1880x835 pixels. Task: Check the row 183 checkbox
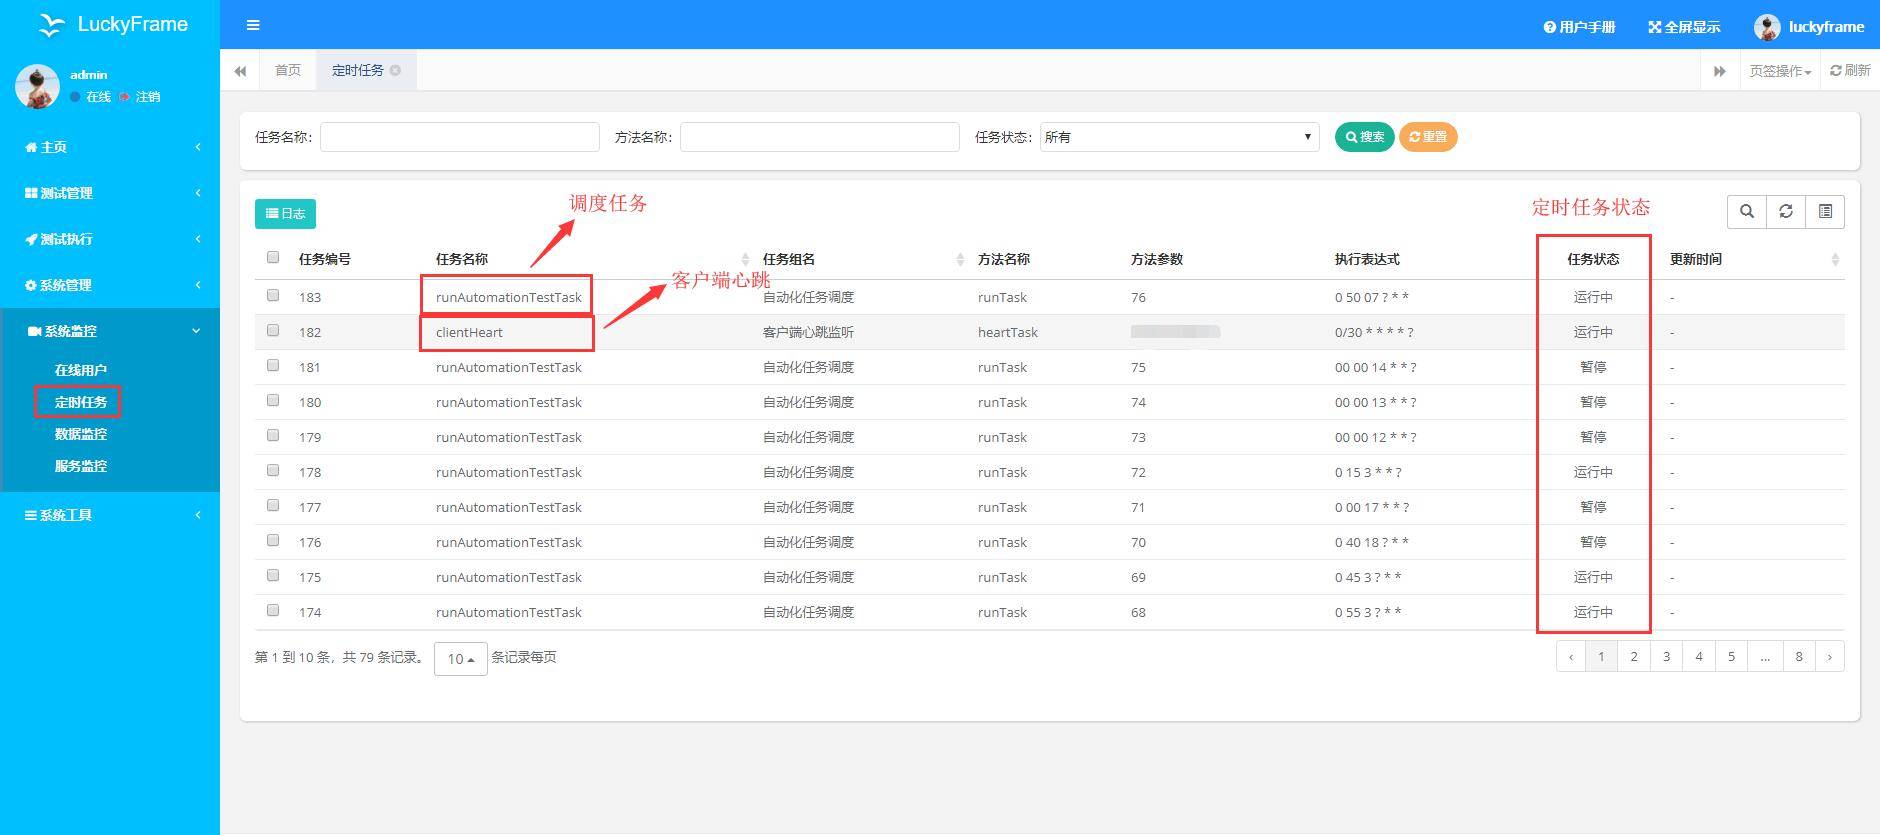[273, 295]
